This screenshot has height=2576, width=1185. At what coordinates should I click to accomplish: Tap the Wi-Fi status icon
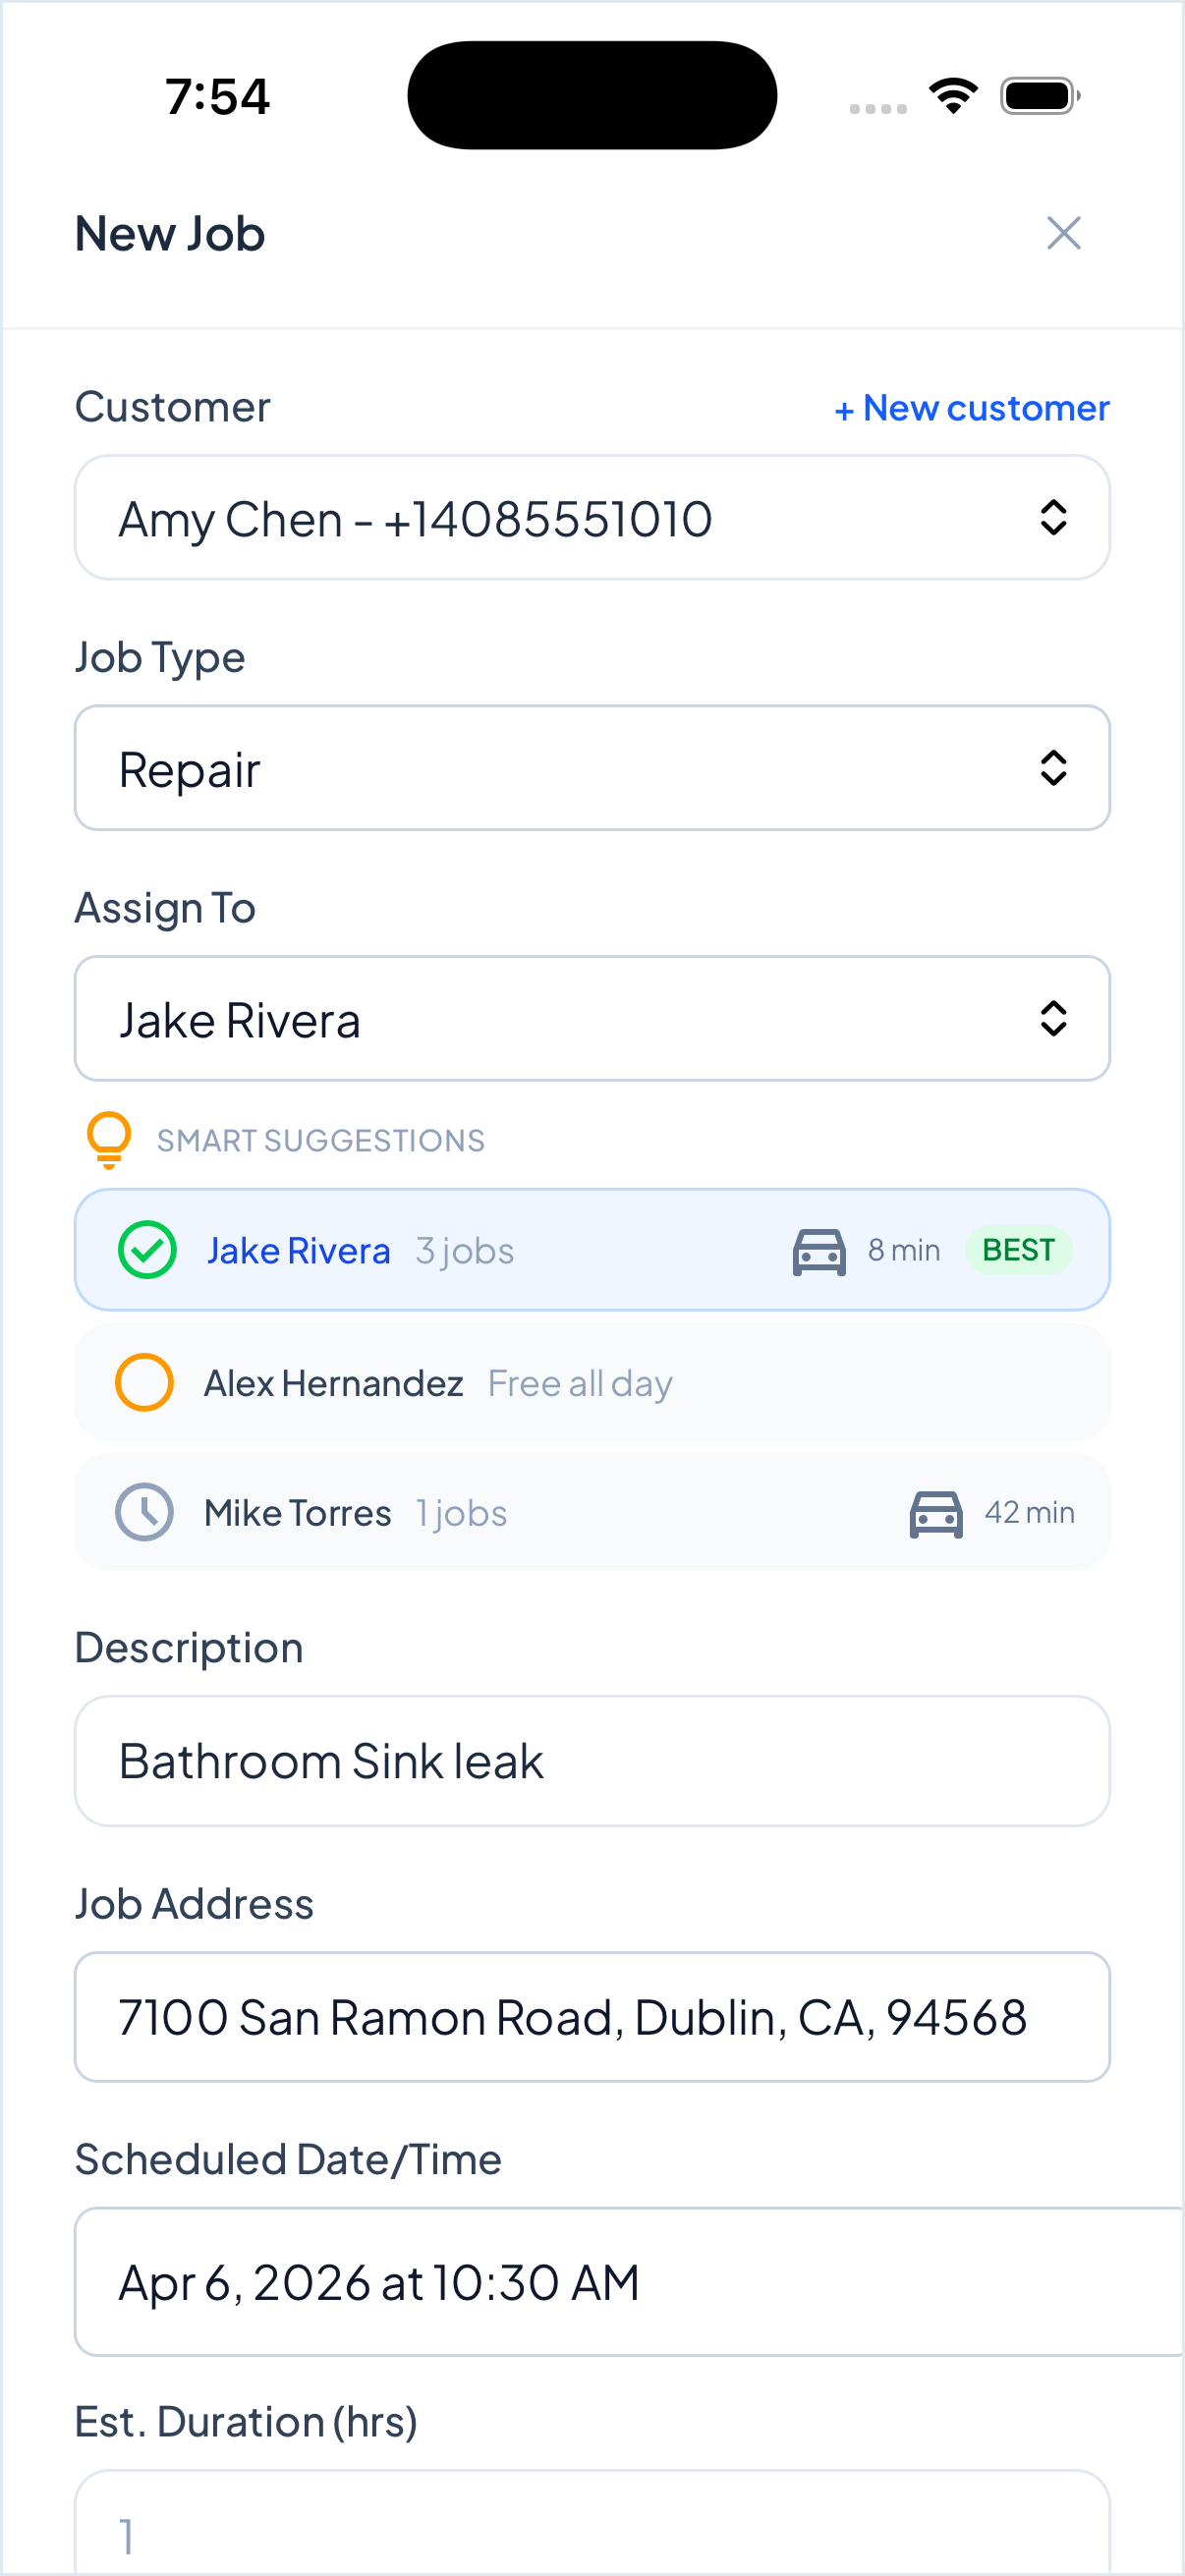[x=953, y=96]
